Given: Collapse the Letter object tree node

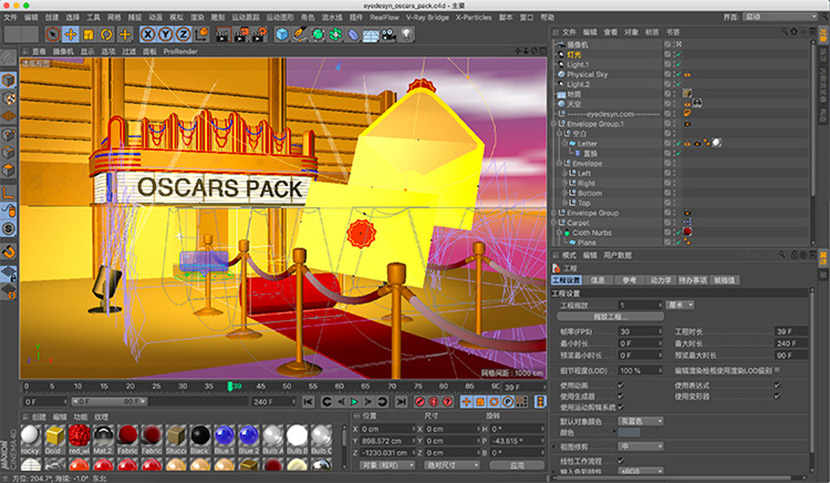Looking at the screenshot, I should tap(565, 144).
